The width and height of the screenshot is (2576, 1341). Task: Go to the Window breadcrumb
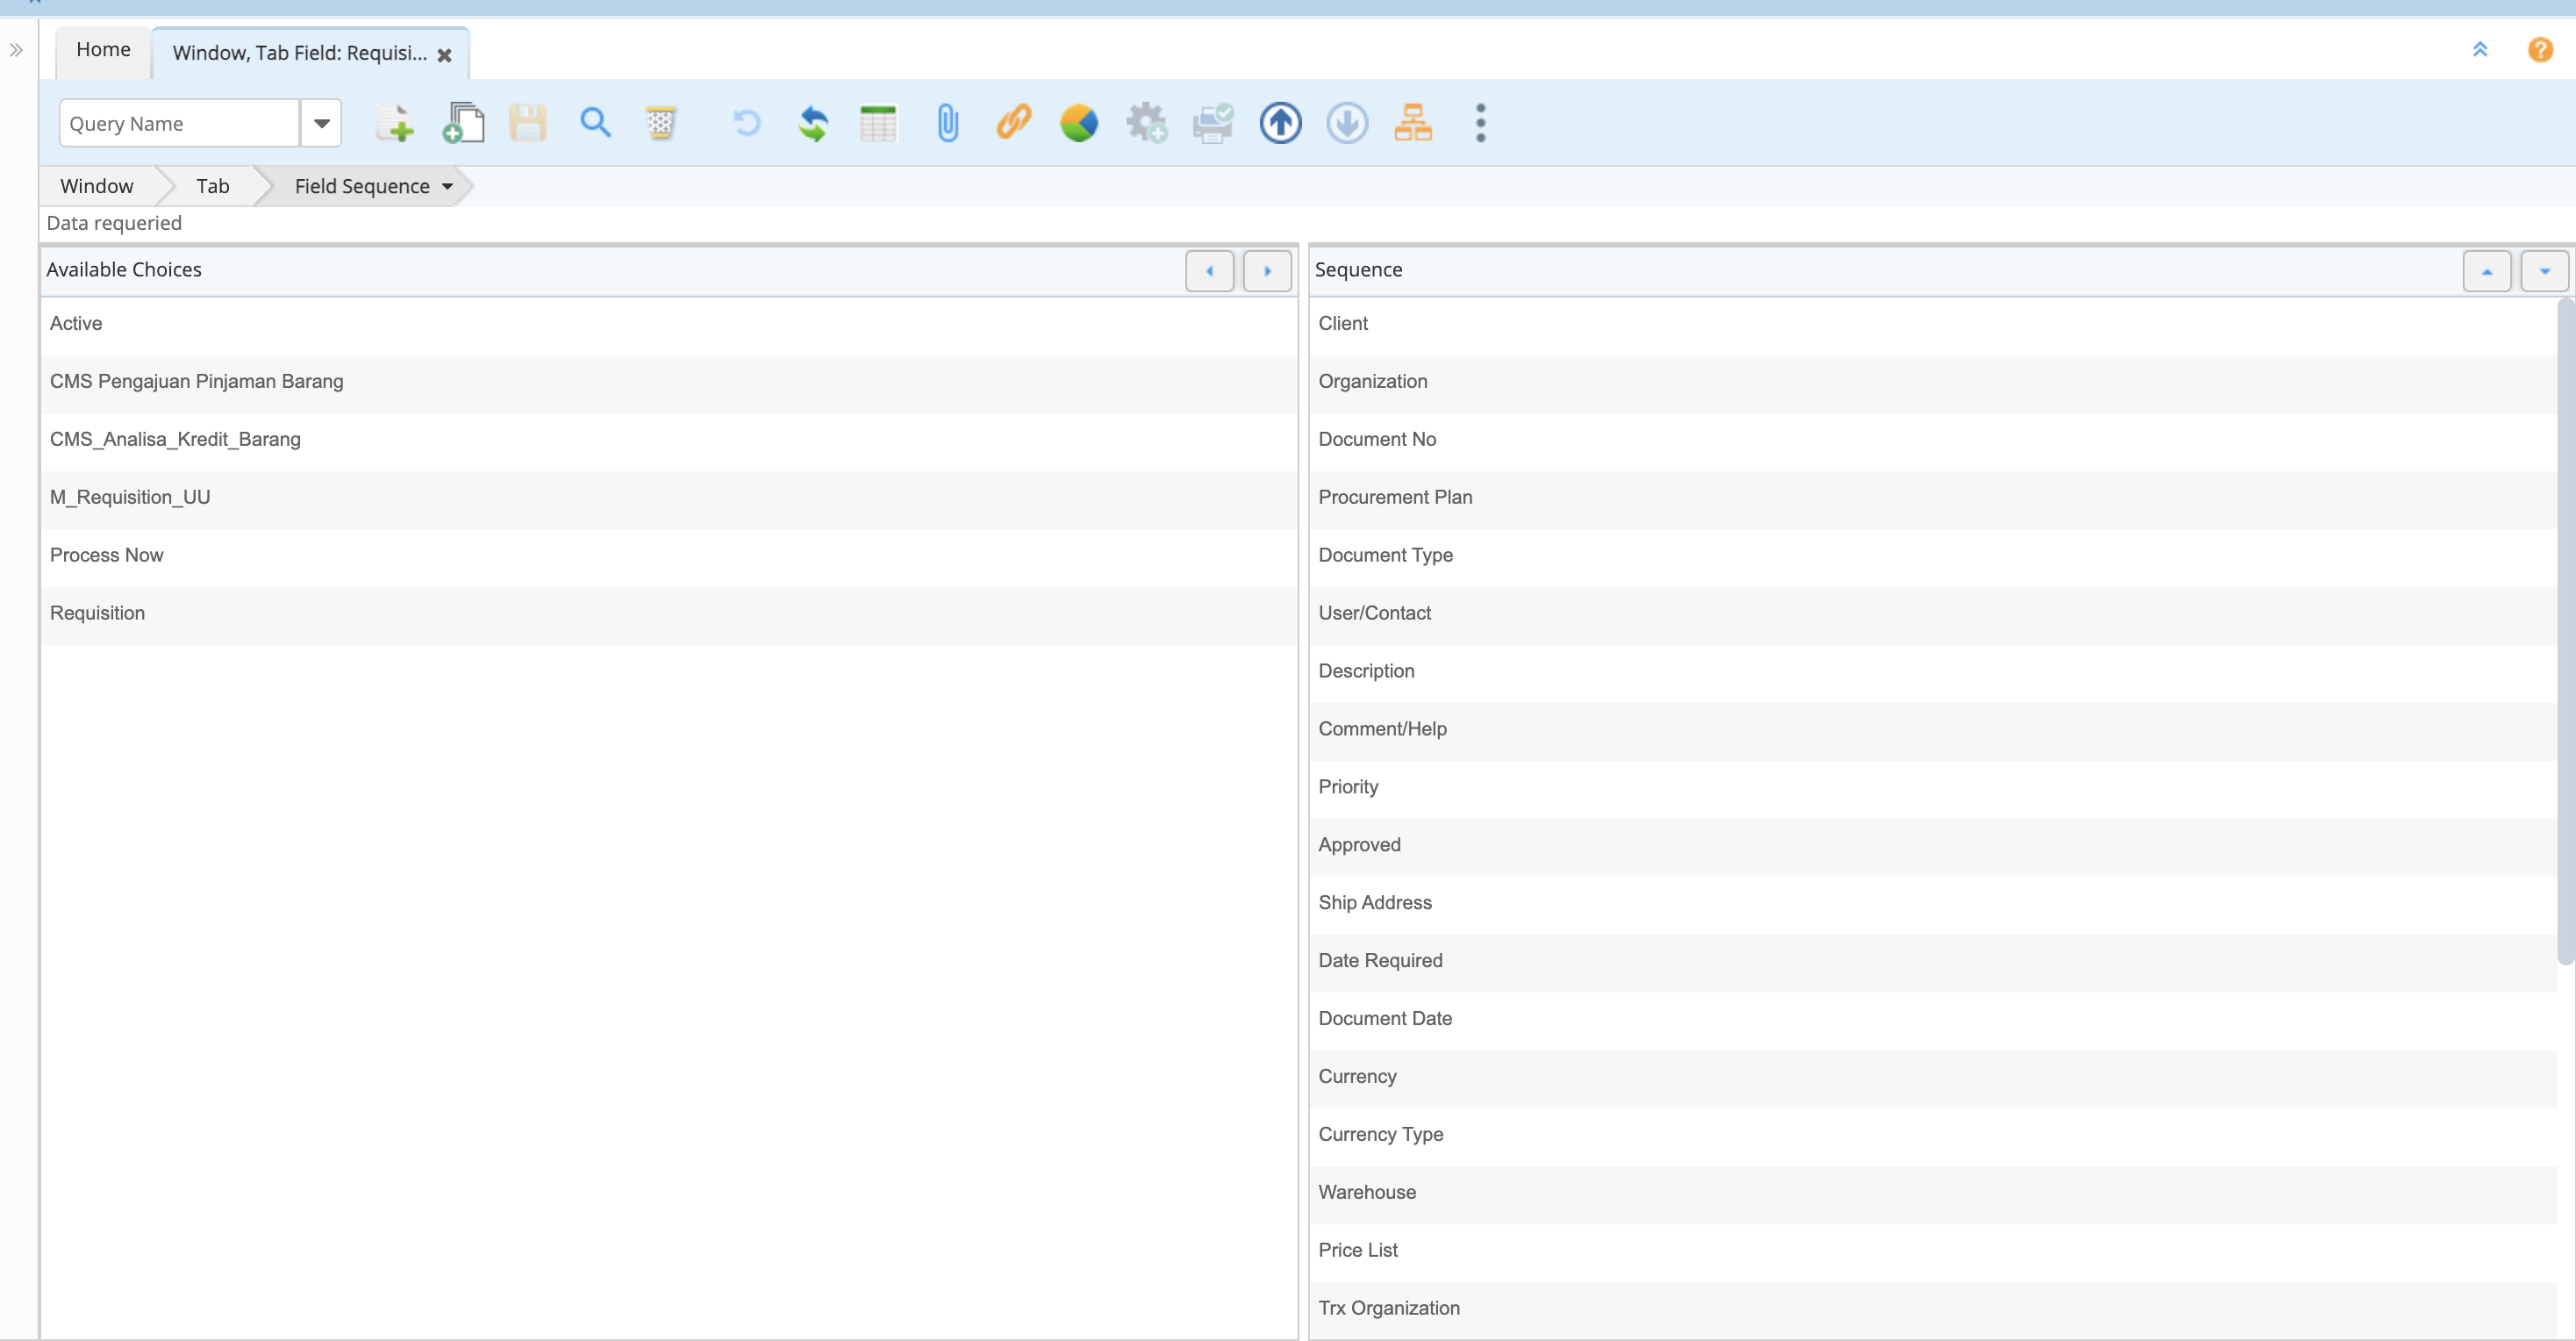click(x=97, y=186)
